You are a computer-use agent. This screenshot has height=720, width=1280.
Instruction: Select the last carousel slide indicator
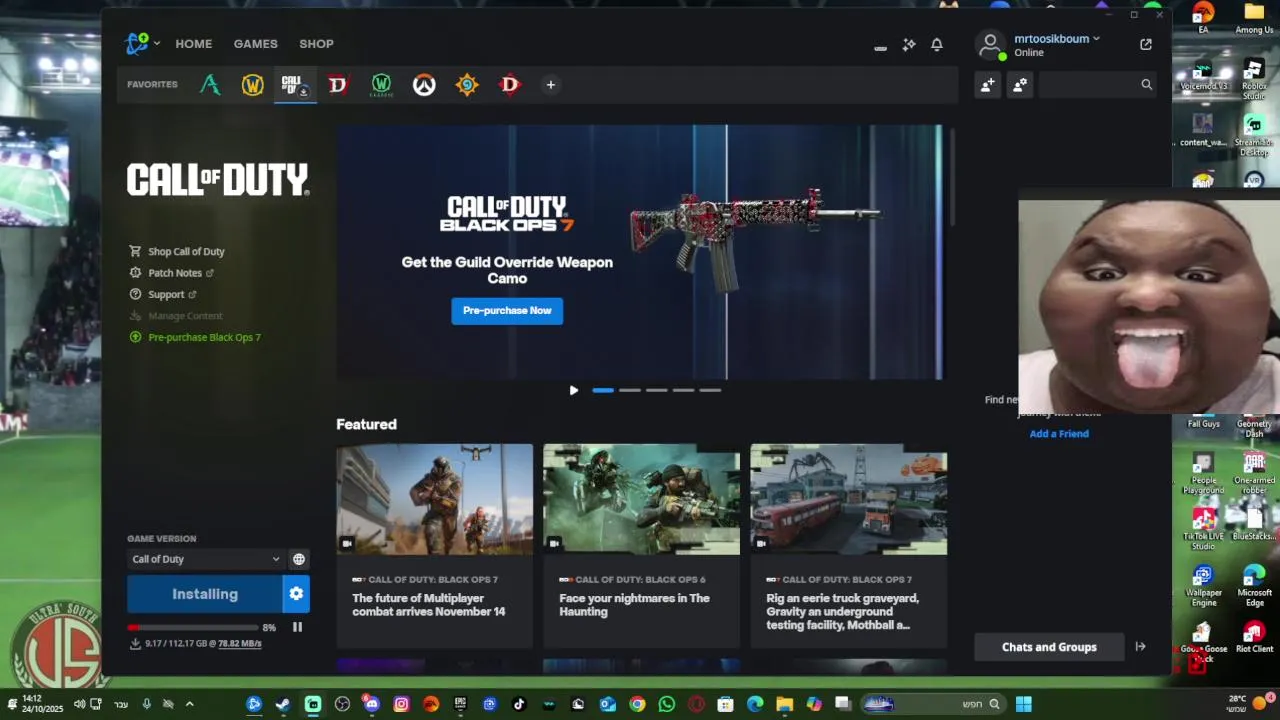[710, 390]
